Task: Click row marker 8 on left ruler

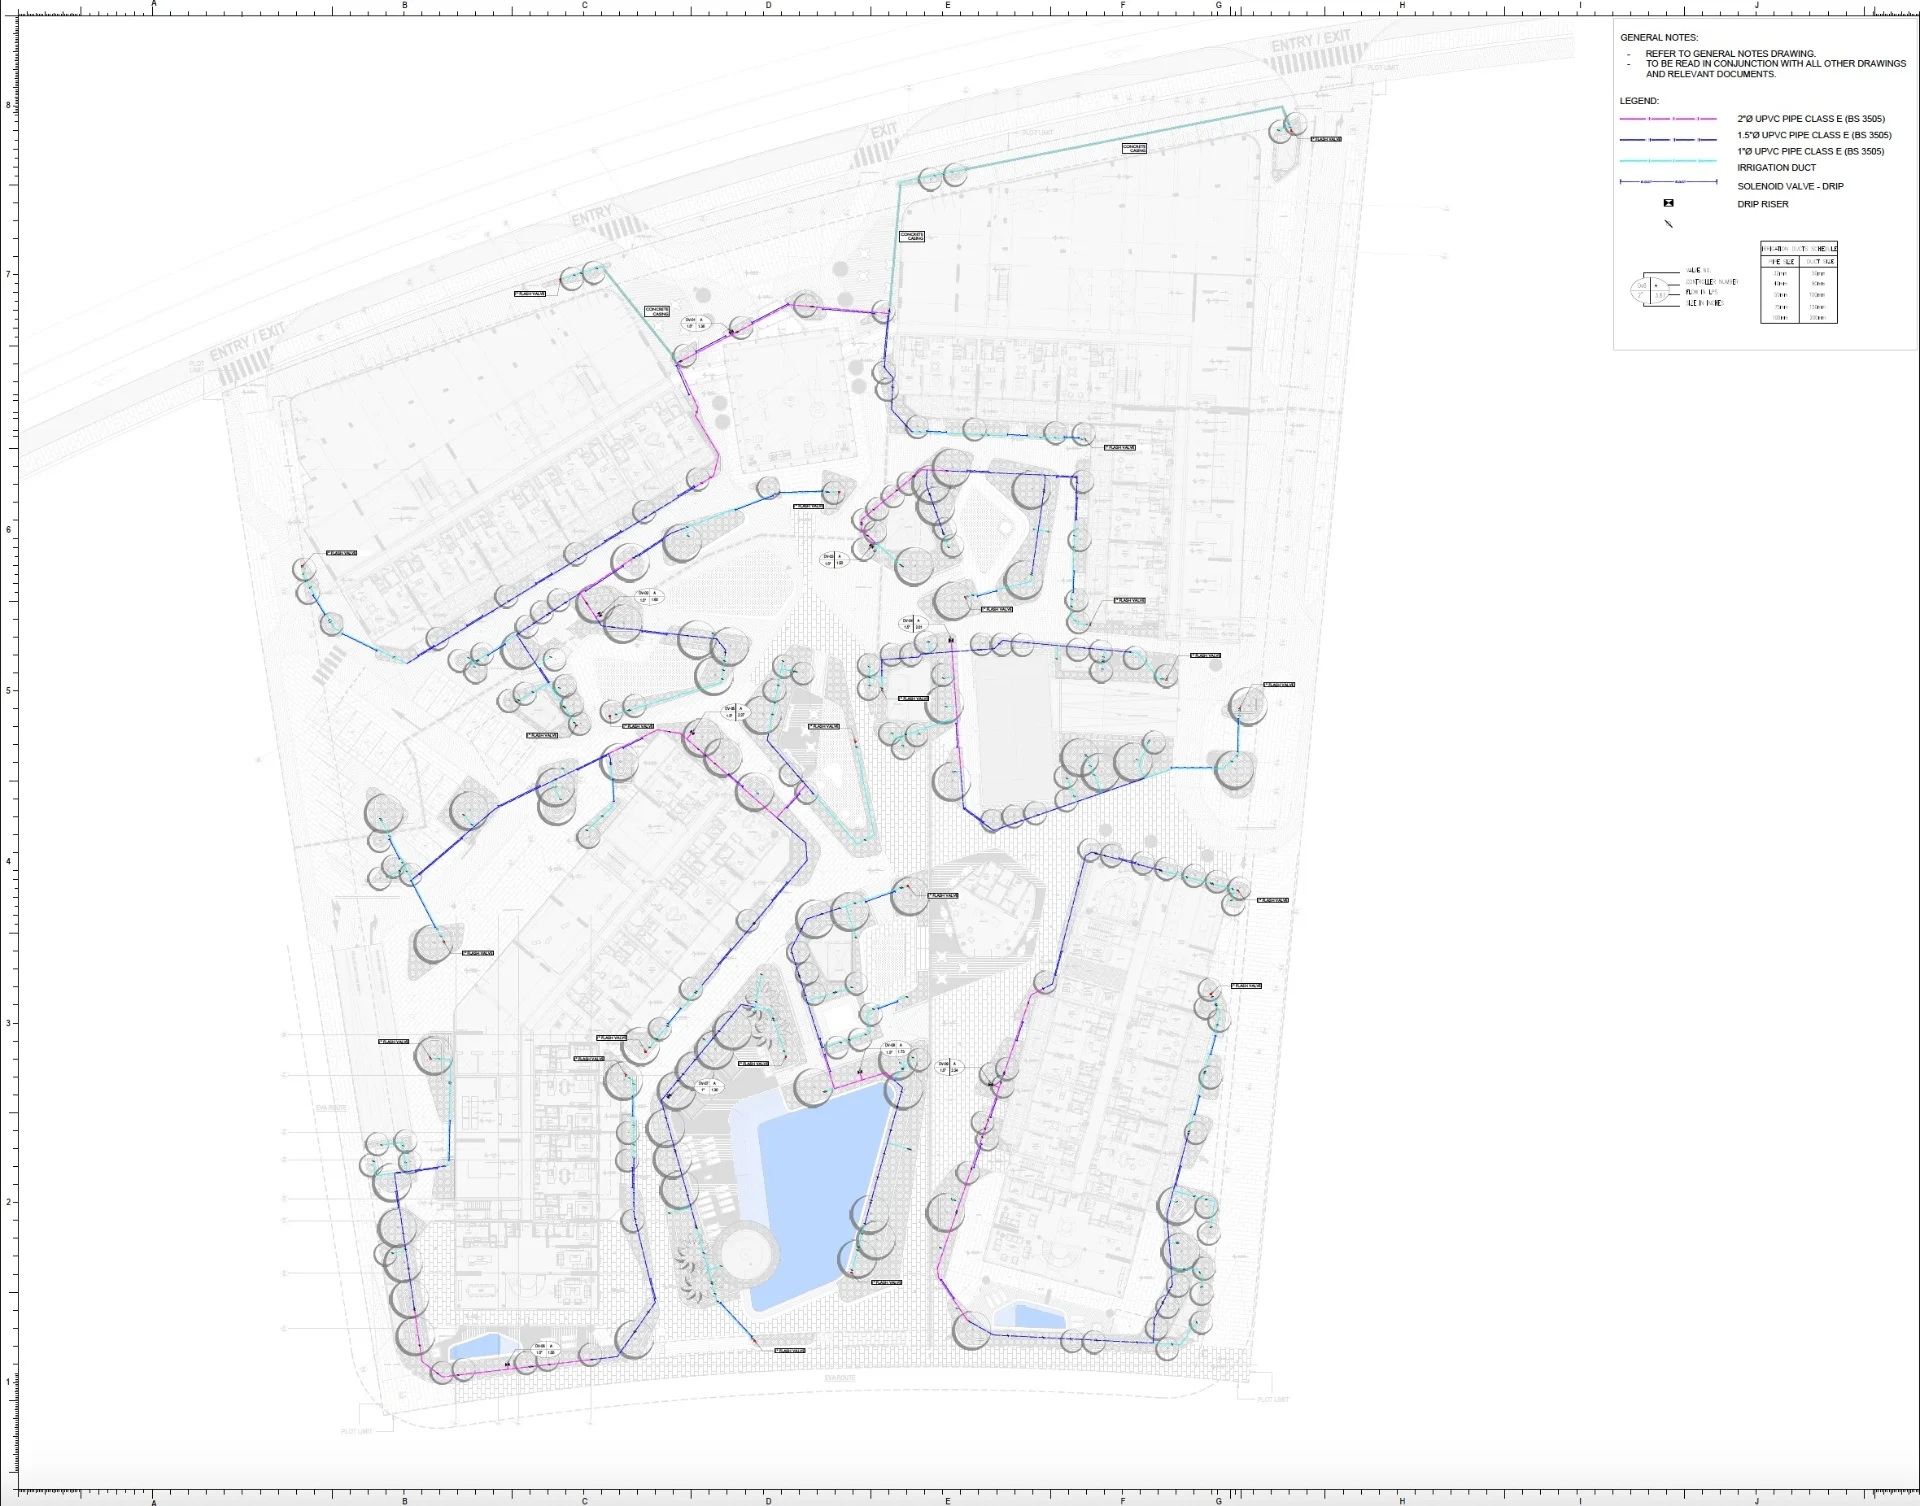Action: (x=9, y=104)
